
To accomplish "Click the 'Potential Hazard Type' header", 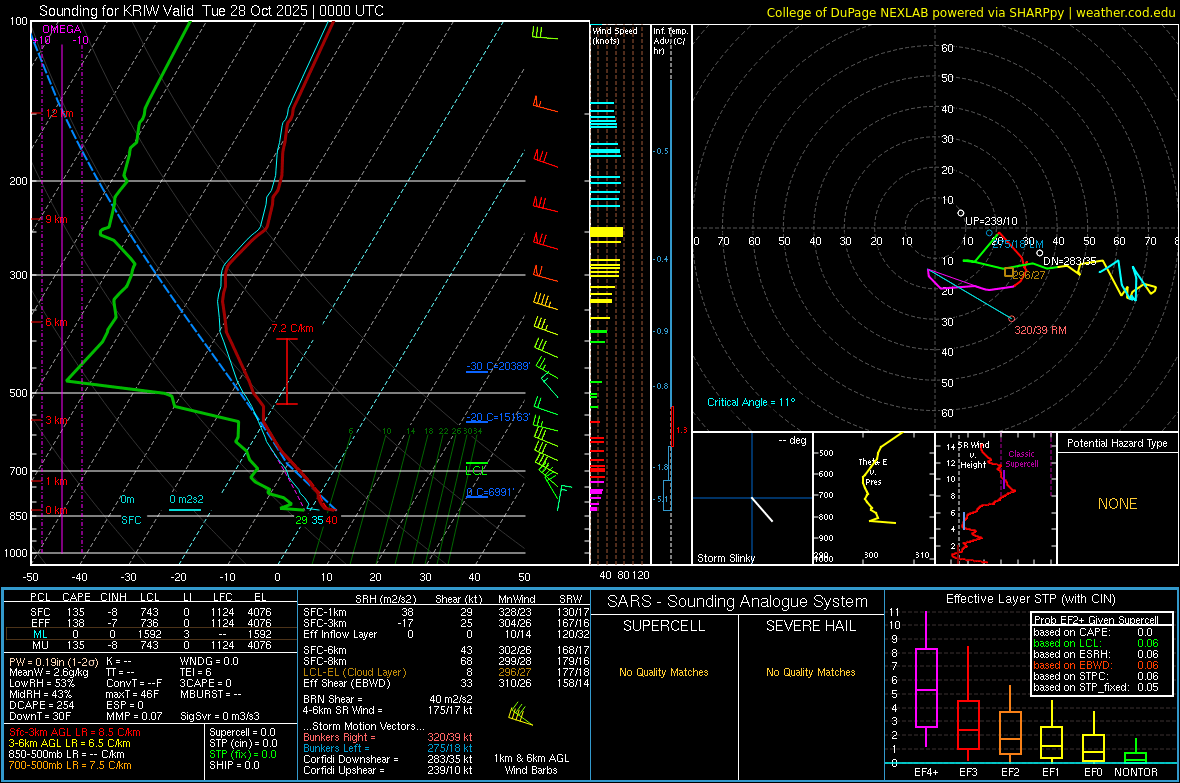I will tap(1117, 443).
